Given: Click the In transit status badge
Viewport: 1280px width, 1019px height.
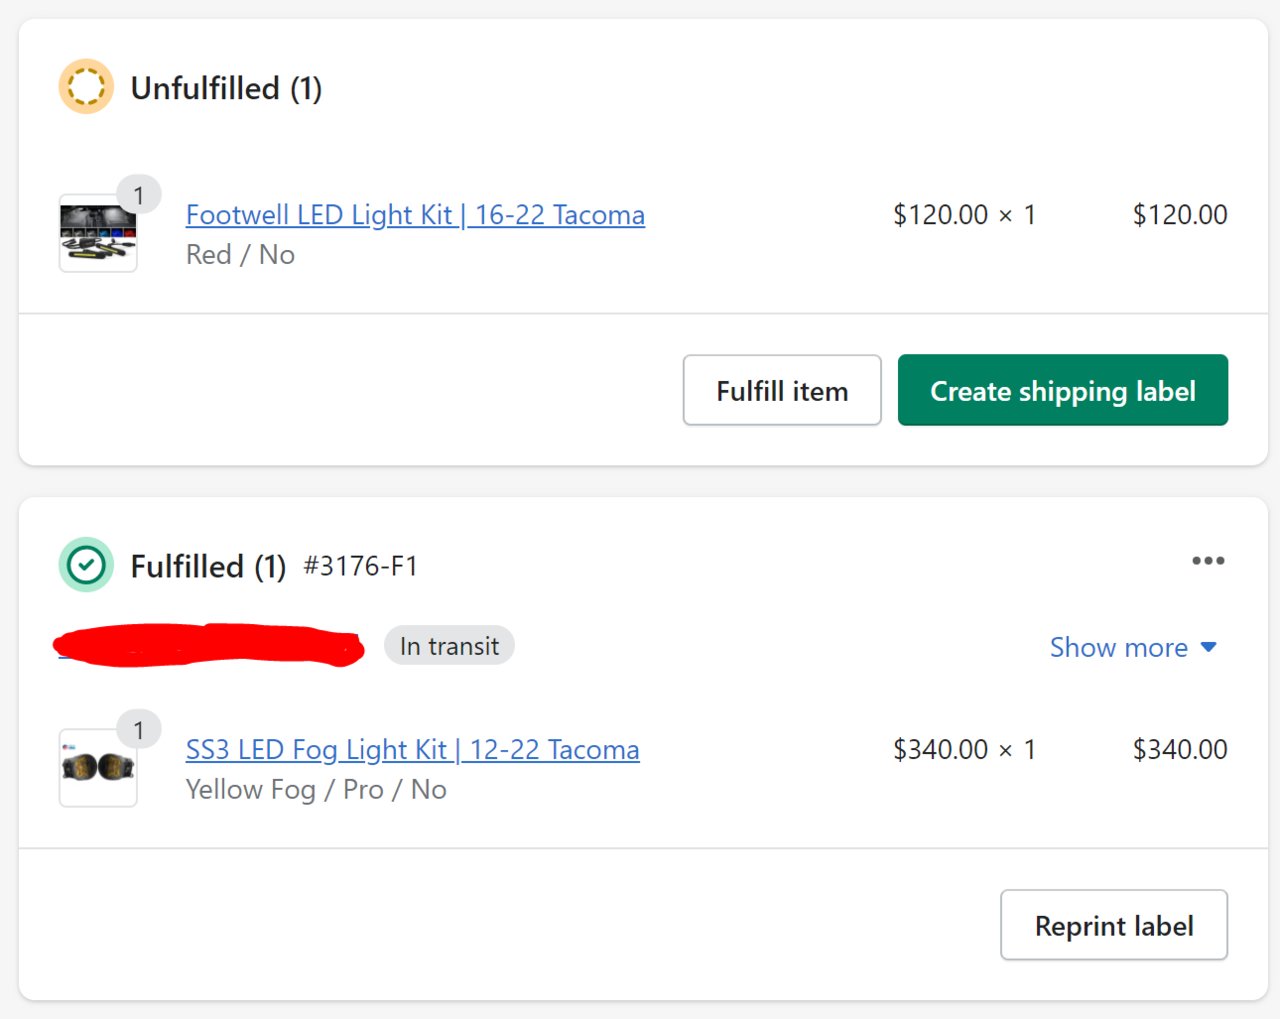Looking at the screenshot, I should point(449,646).
